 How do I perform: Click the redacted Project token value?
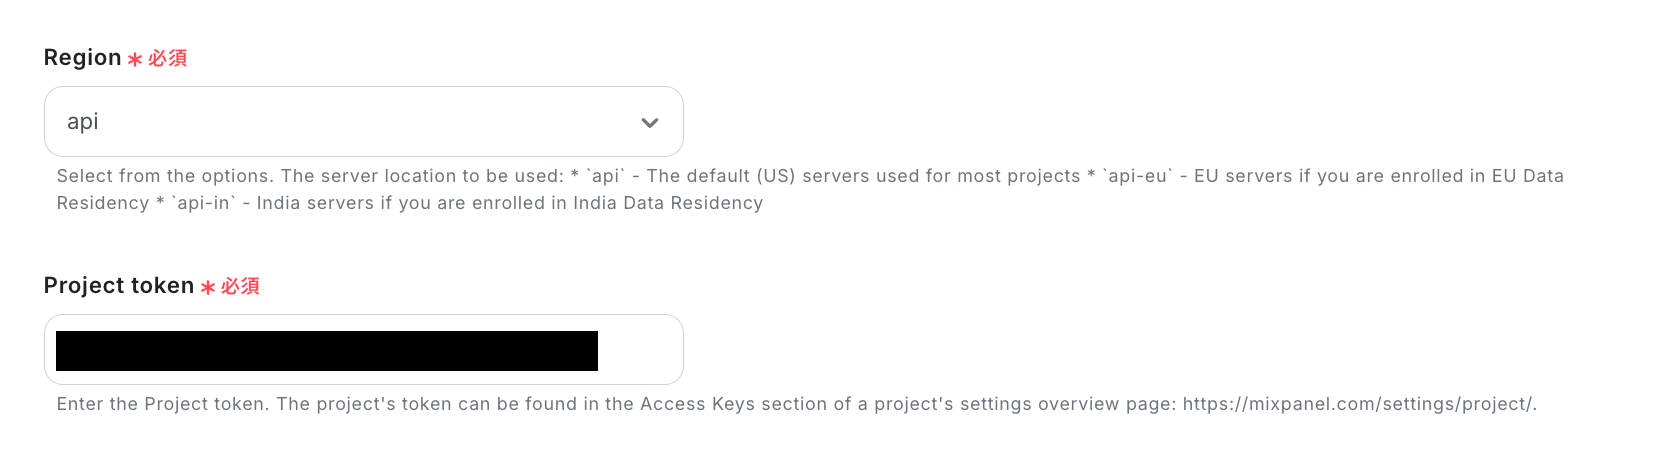[x=326, y=351]
